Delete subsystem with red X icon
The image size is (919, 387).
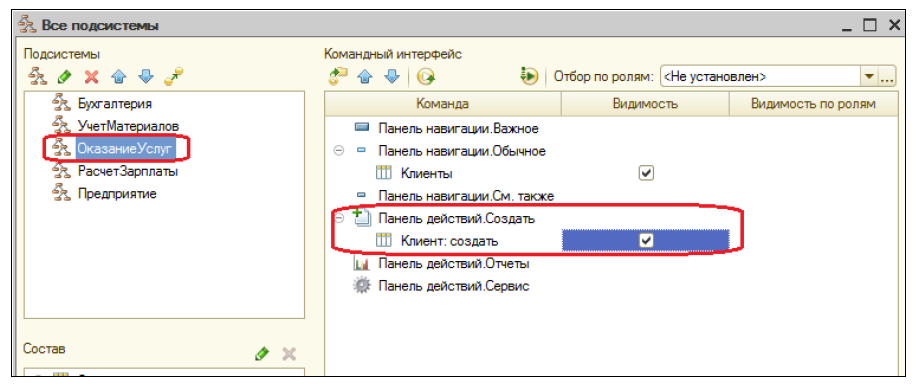click(91, 76)
